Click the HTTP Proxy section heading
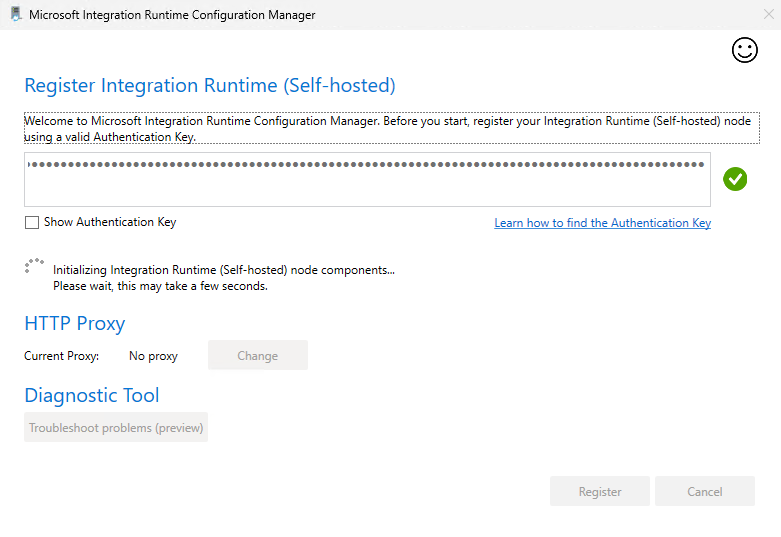Screen dimensions: 781x537 click(75, 323)
